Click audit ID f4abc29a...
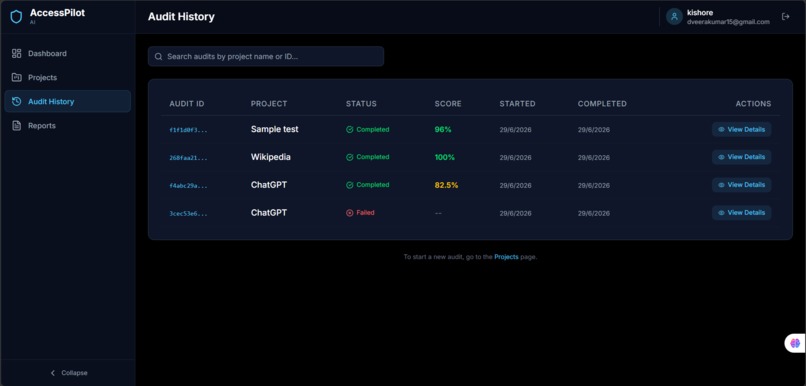This screenshot has height=386, width=806. click(188, 186)
